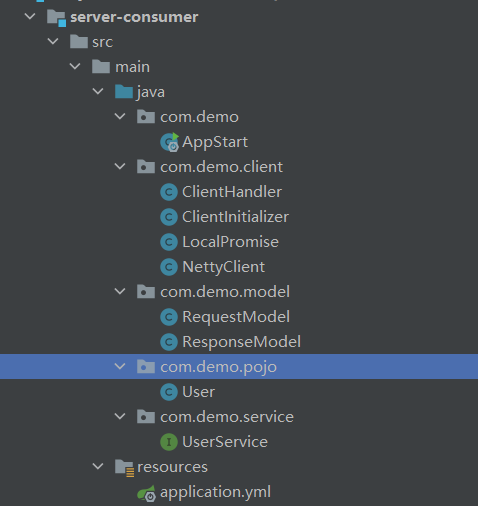Click the ClientHandler class icon

click(x=169, y=192)
